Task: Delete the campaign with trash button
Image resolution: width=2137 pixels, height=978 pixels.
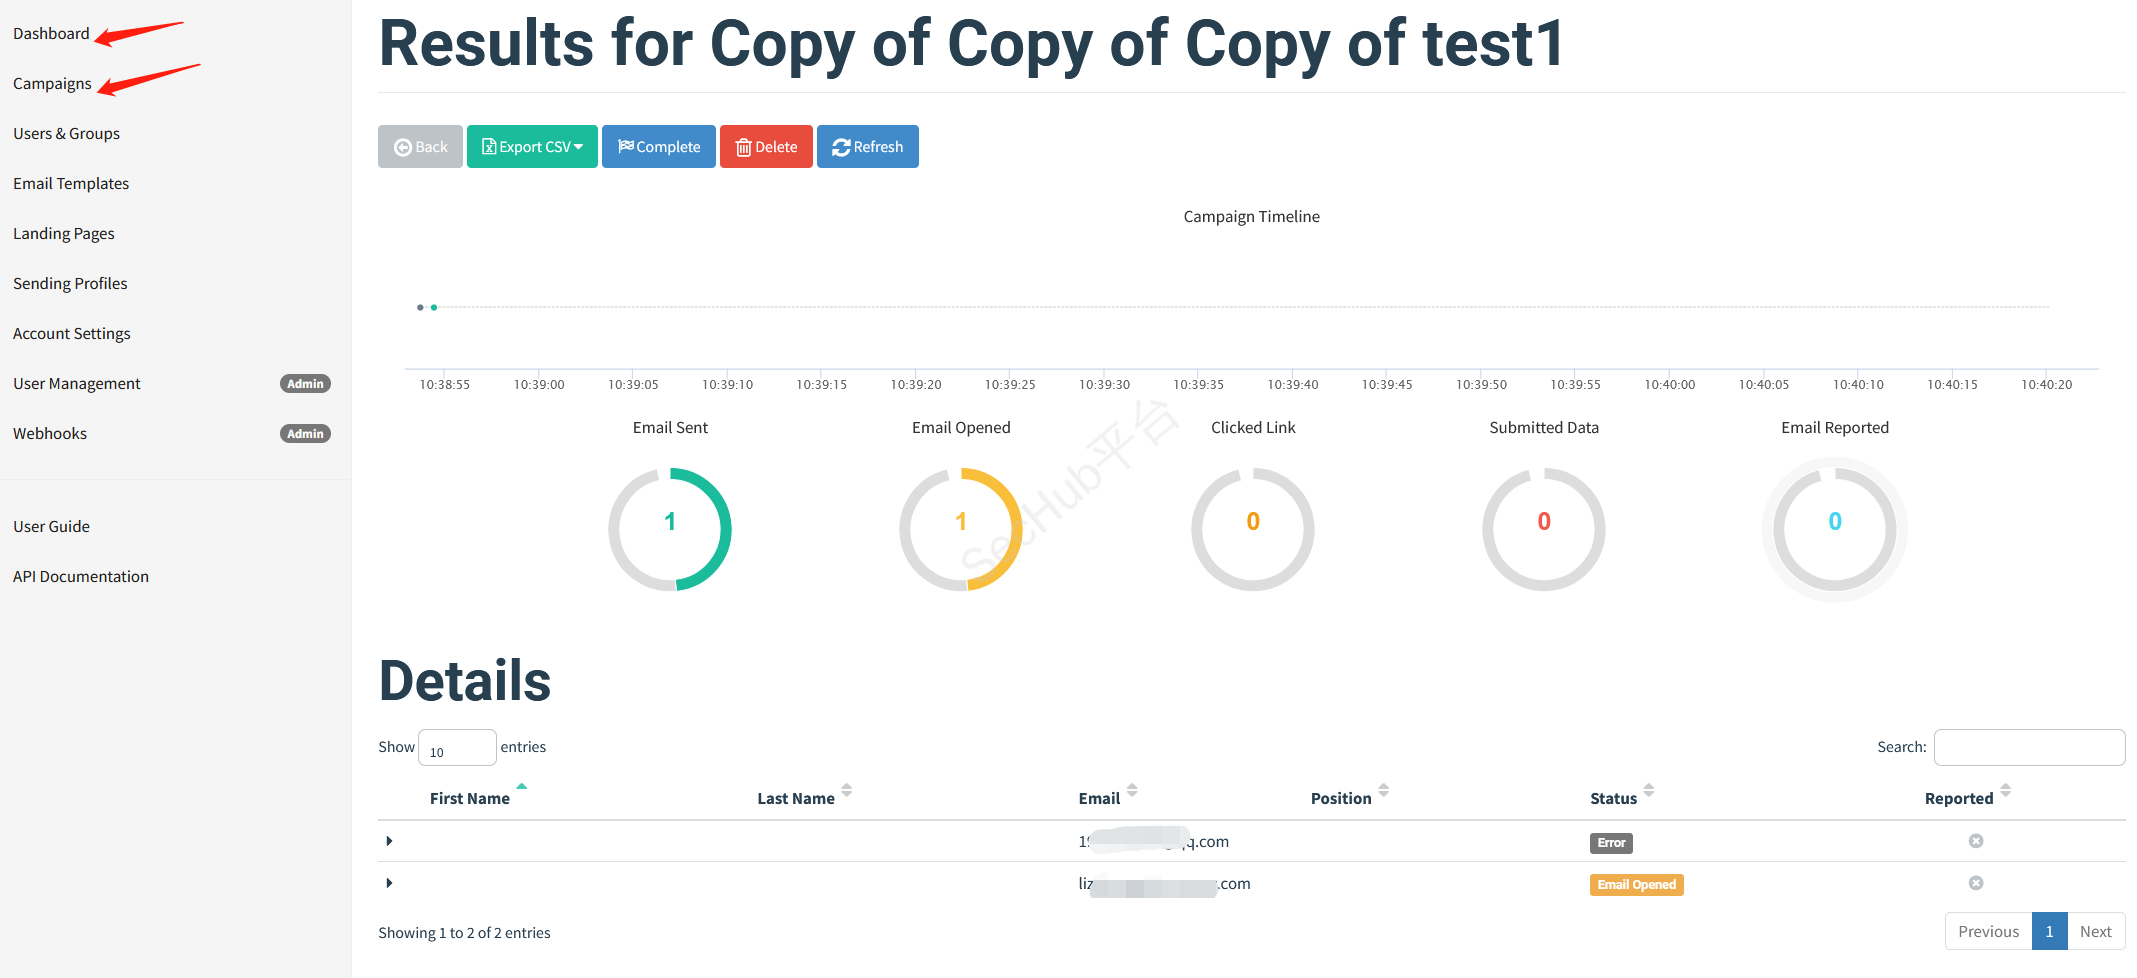Action: 766,147
